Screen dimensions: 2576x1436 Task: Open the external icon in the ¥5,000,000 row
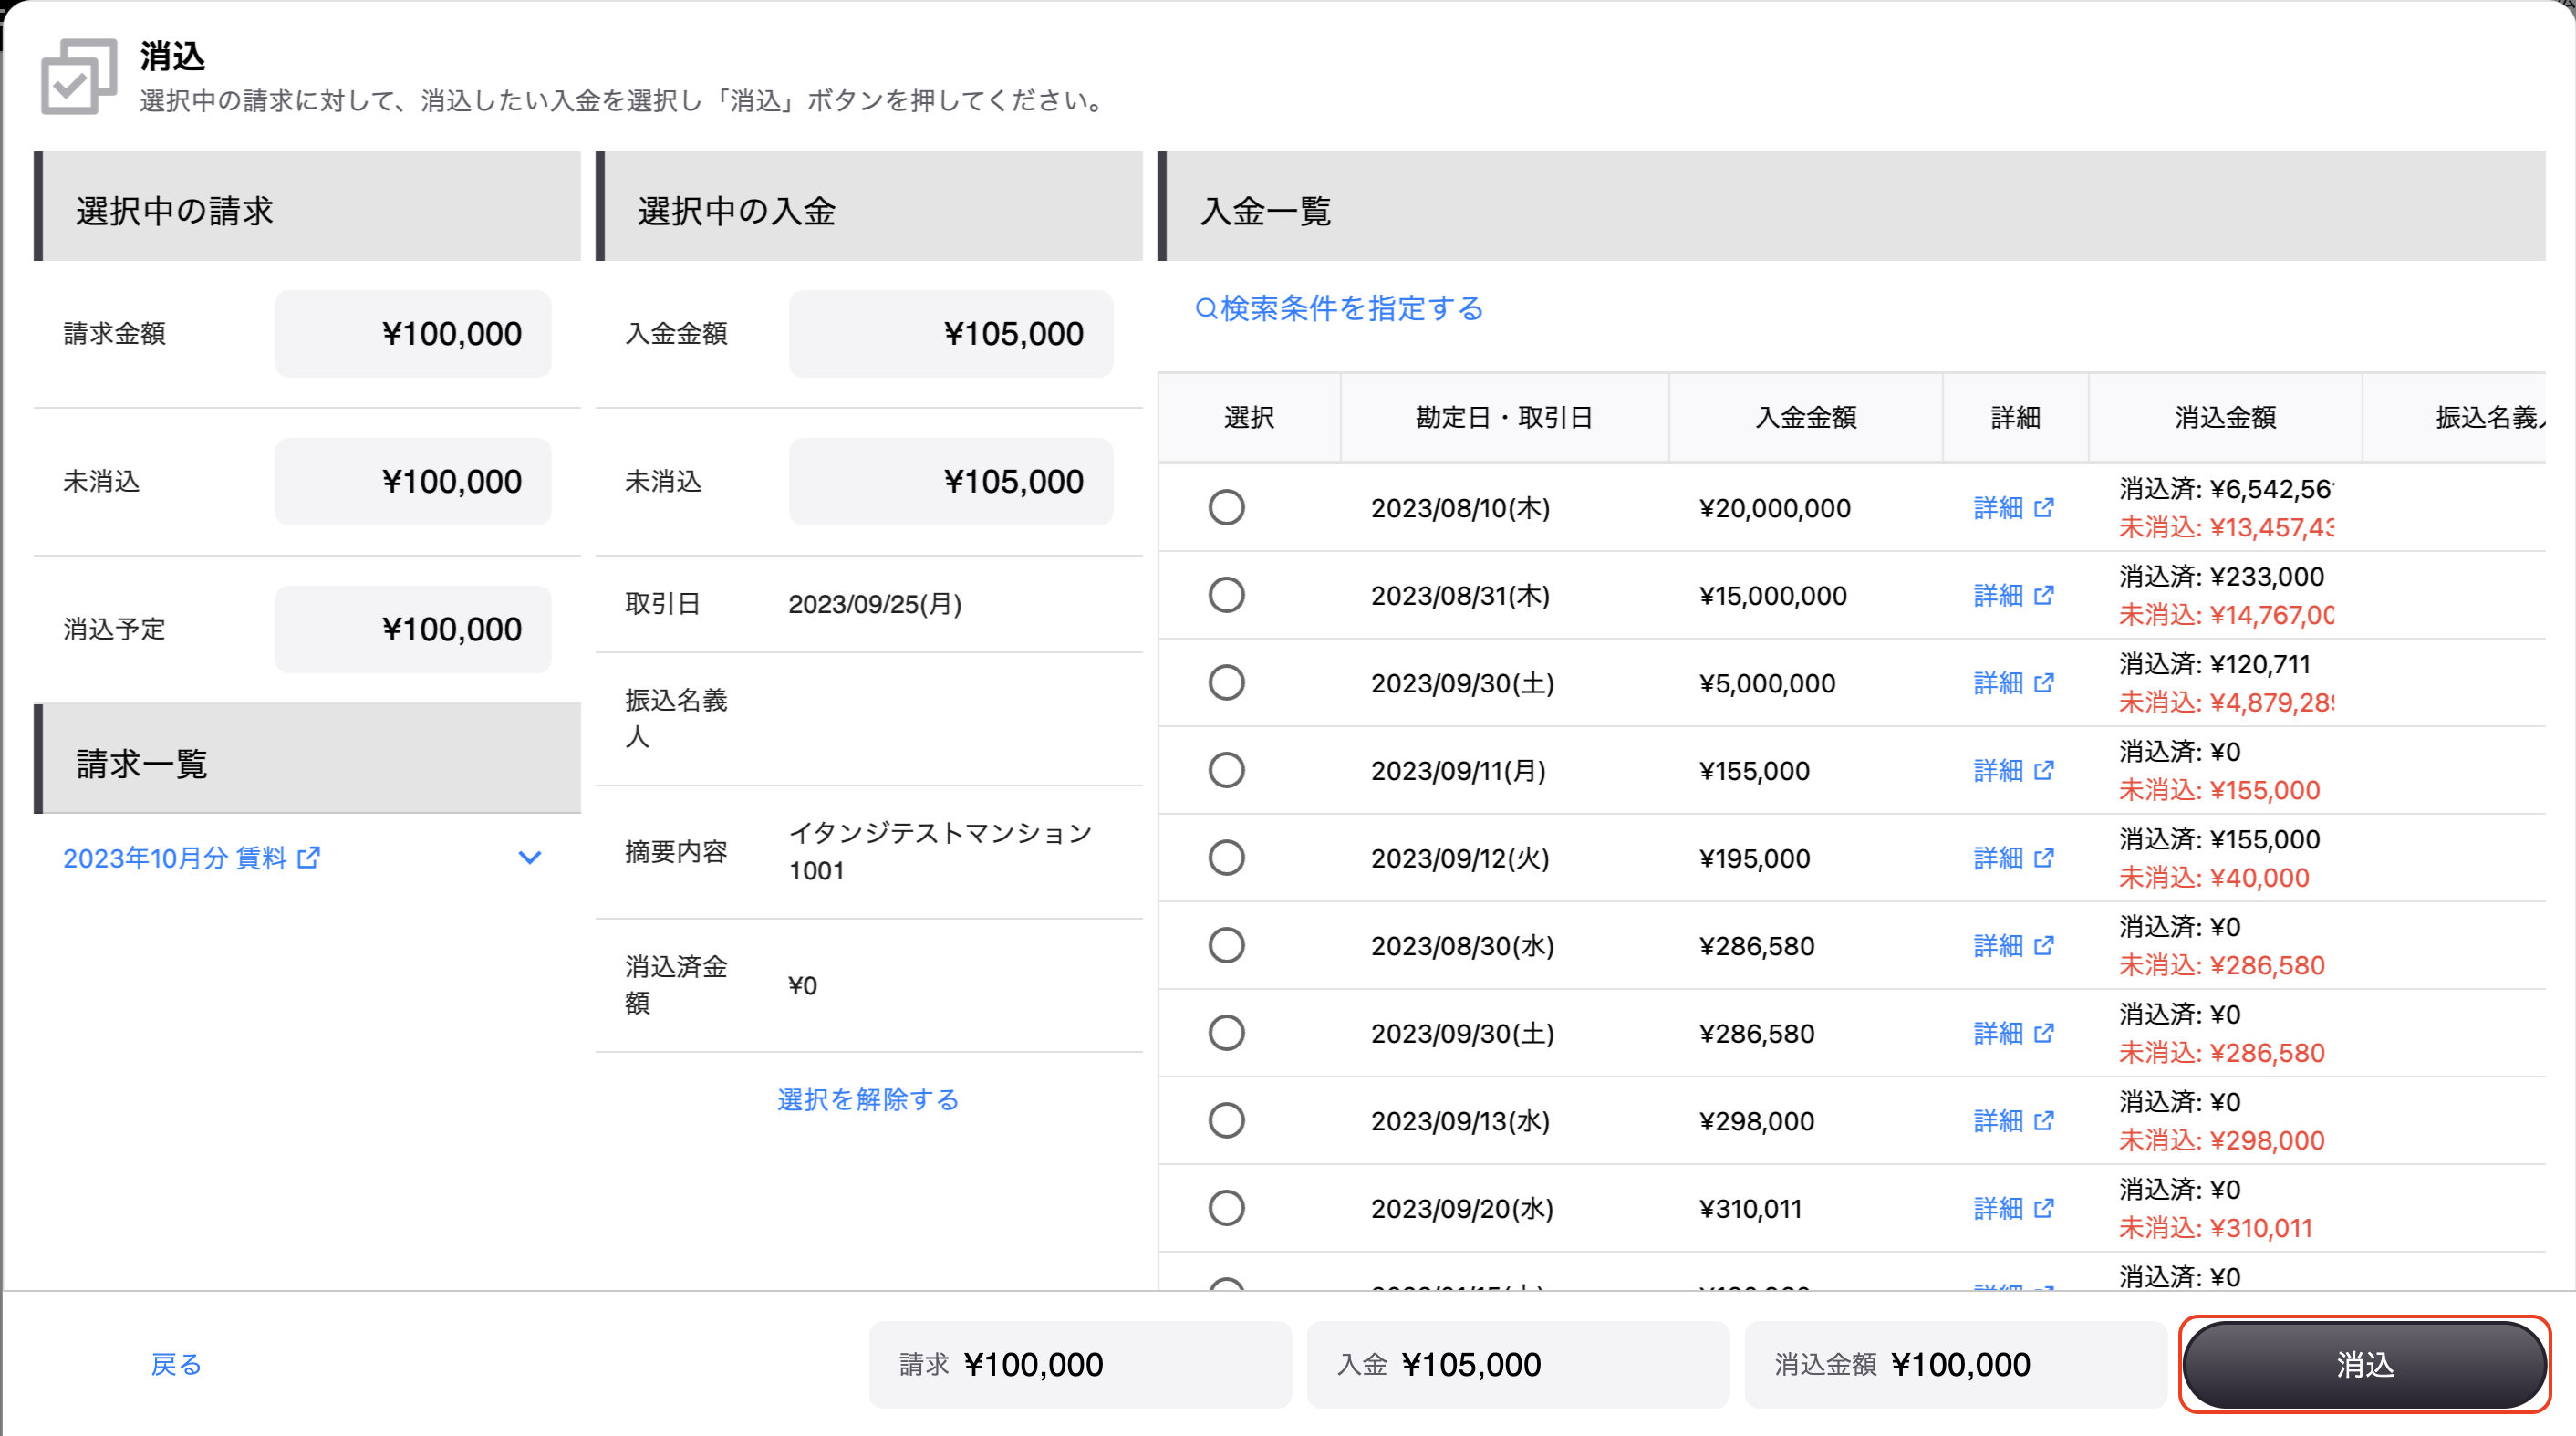pyautogui.click(x=2044, y=683)
